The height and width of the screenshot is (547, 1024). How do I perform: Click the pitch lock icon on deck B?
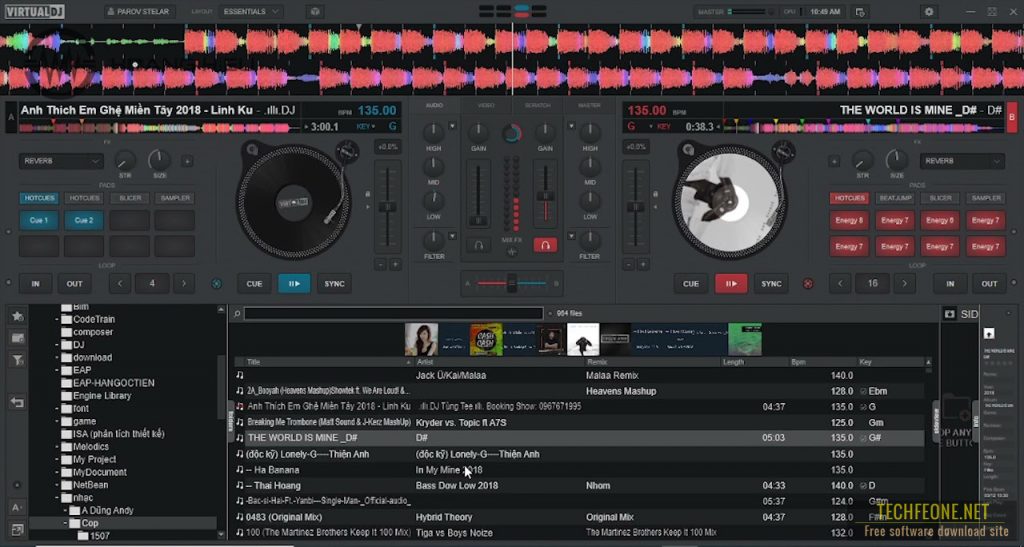tap(655, 195)
